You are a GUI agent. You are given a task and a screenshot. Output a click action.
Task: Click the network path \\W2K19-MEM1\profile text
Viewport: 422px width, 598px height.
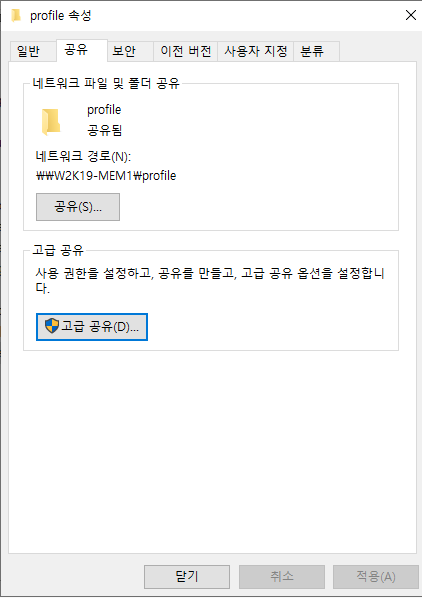106,176
